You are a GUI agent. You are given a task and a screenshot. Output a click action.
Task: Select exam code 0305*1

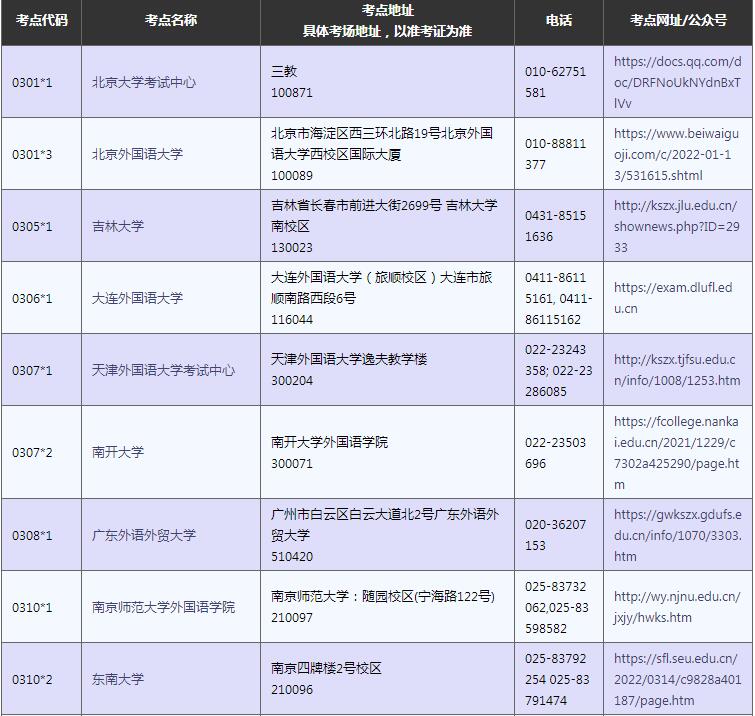[x=32, y=226]
